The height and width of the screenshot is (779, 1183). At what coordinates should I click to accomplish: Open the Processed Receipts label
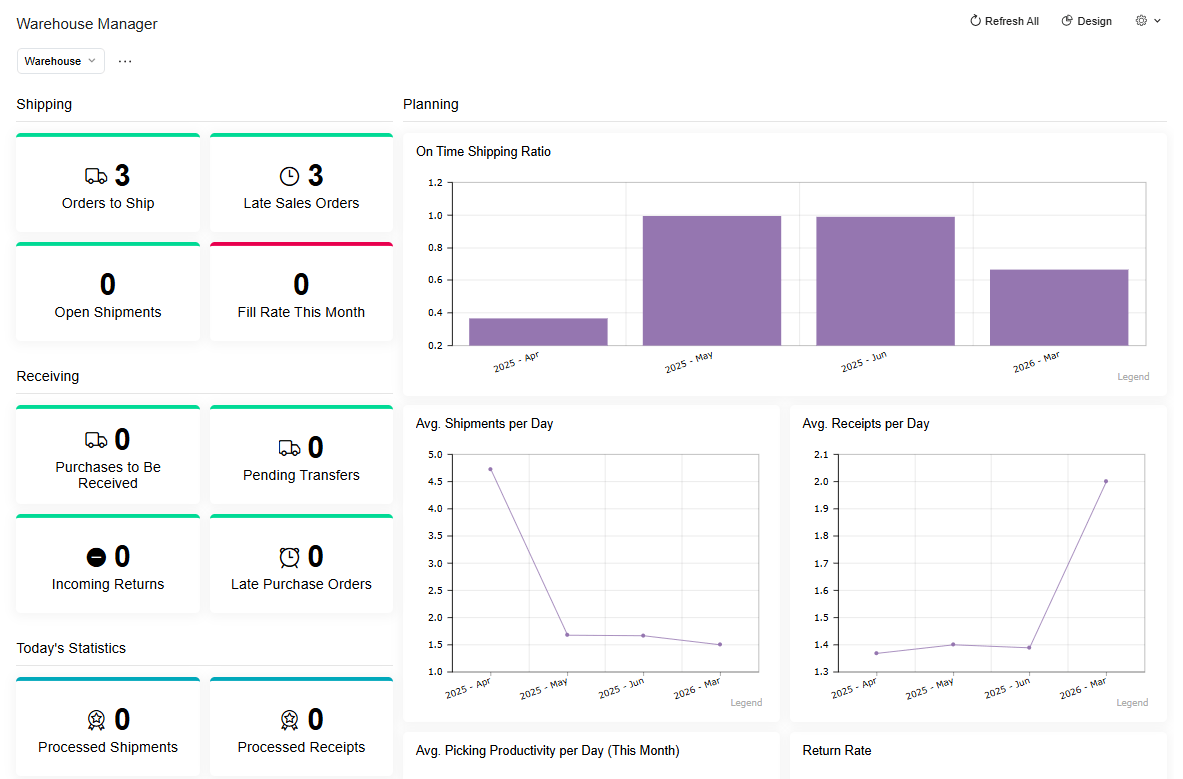pos(301,747)
